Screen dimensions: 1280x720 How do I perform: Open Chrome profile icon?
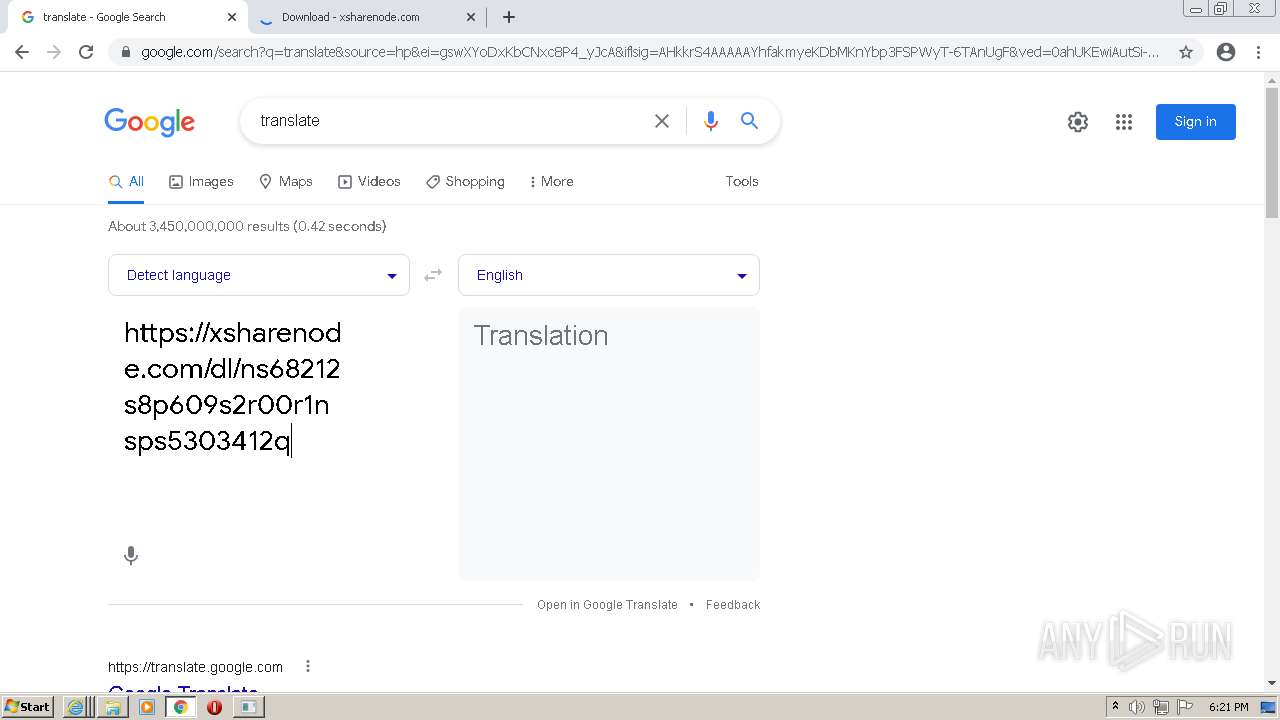pyautogui.click(x=1226, y=52)
